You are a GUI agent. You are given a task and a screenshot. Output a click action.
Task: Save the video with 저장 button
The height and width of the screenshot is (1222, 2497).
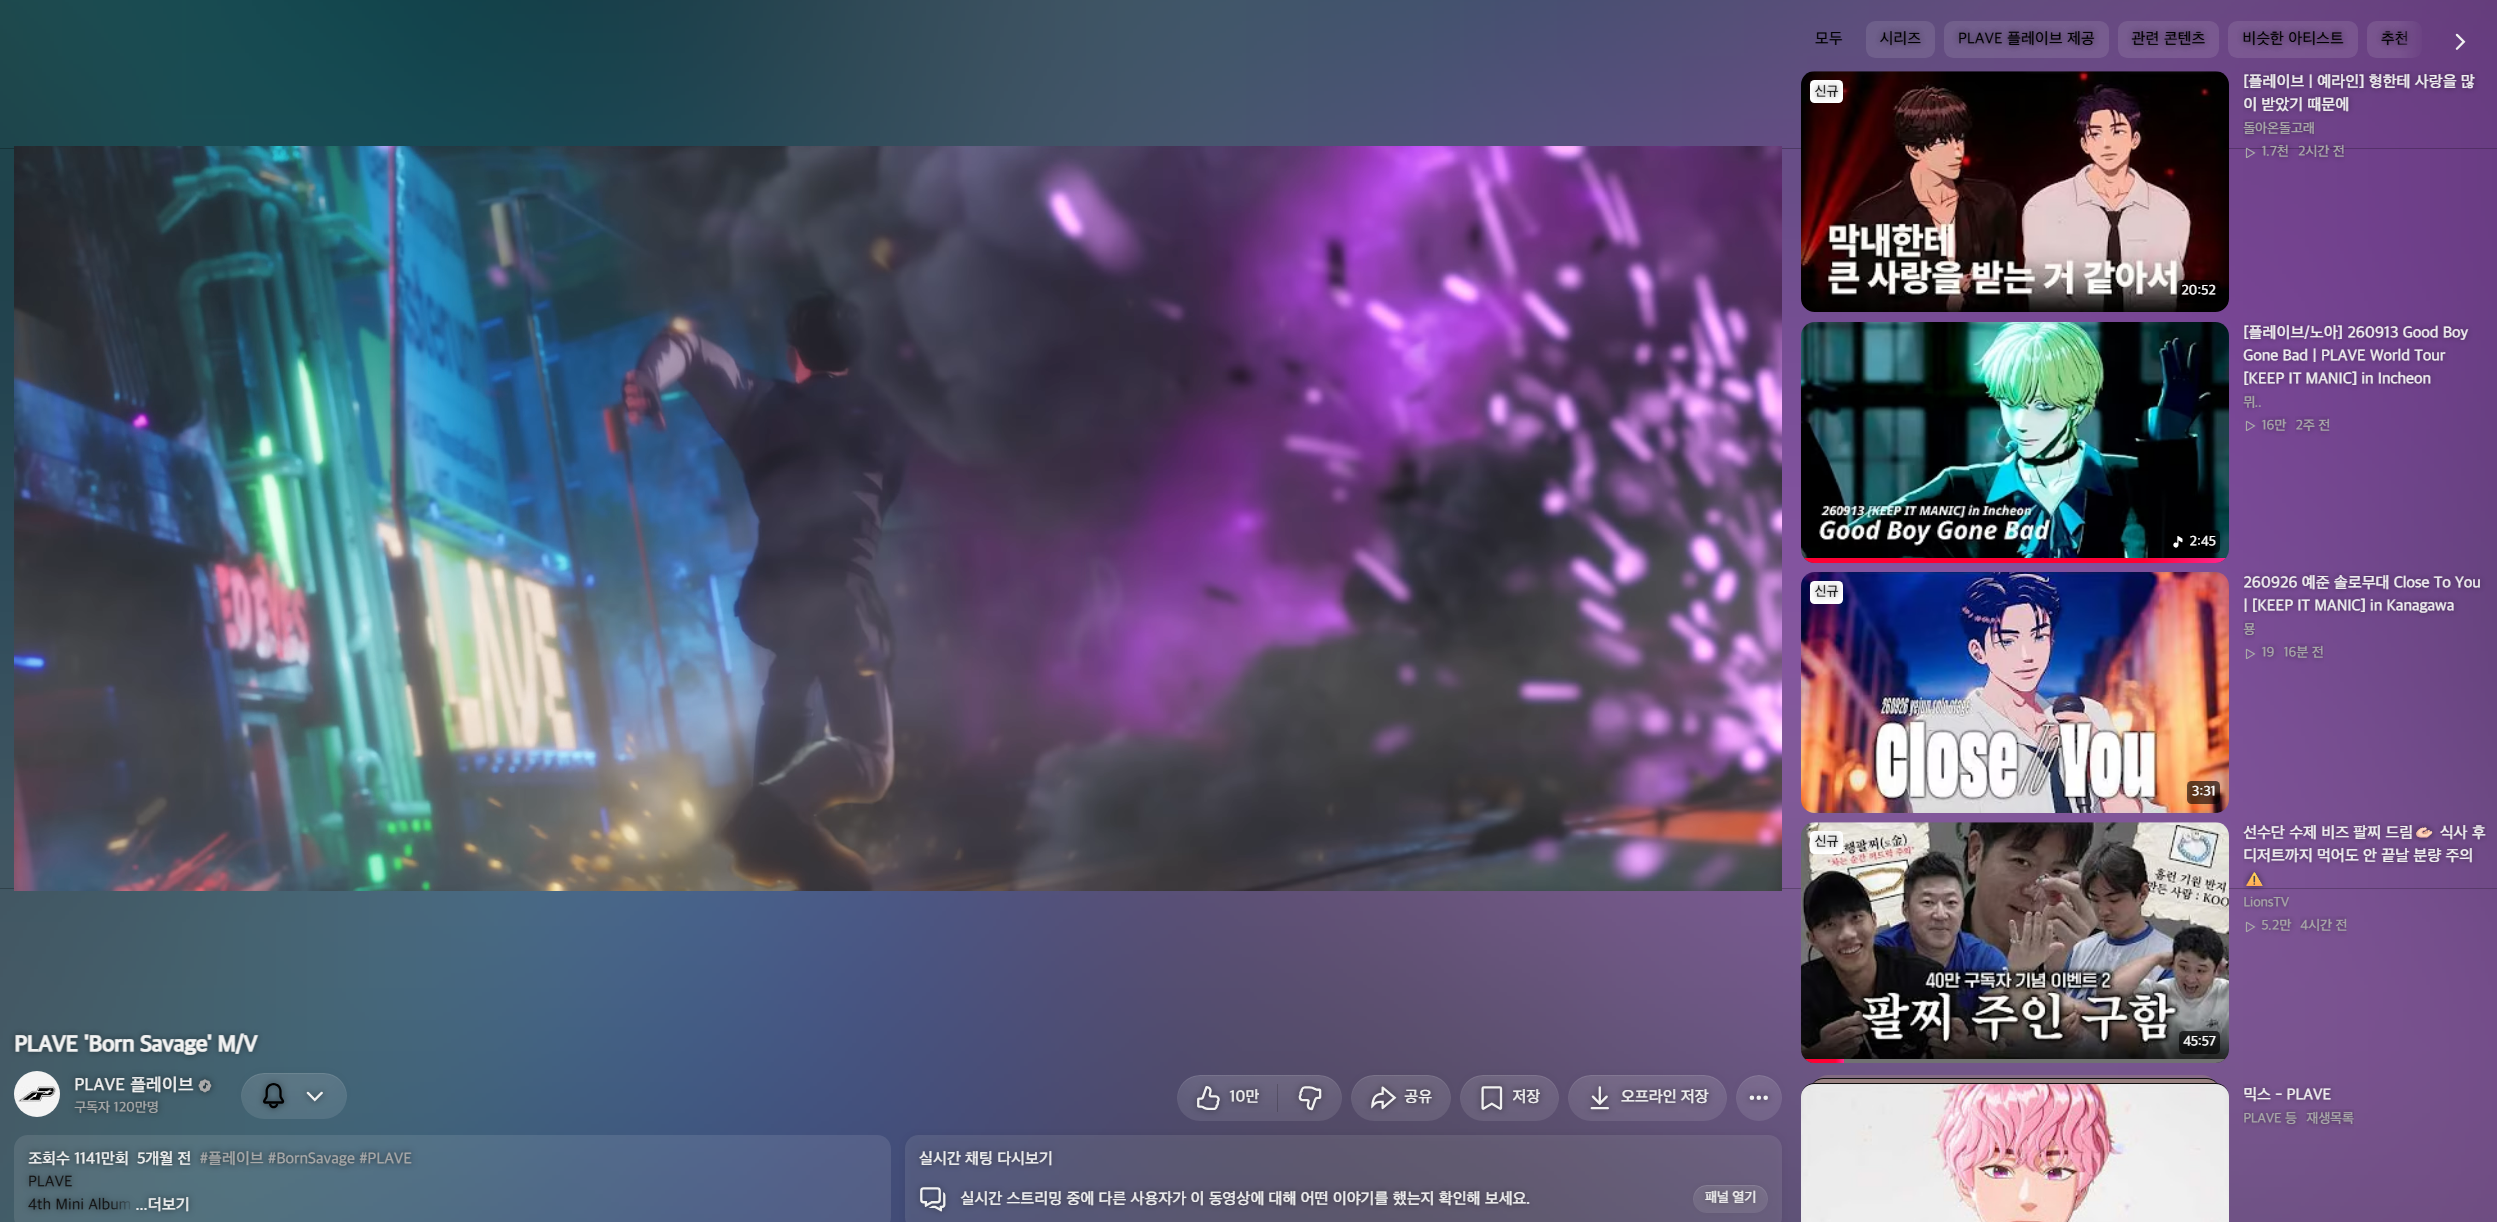click(x=1509, y=1097)
